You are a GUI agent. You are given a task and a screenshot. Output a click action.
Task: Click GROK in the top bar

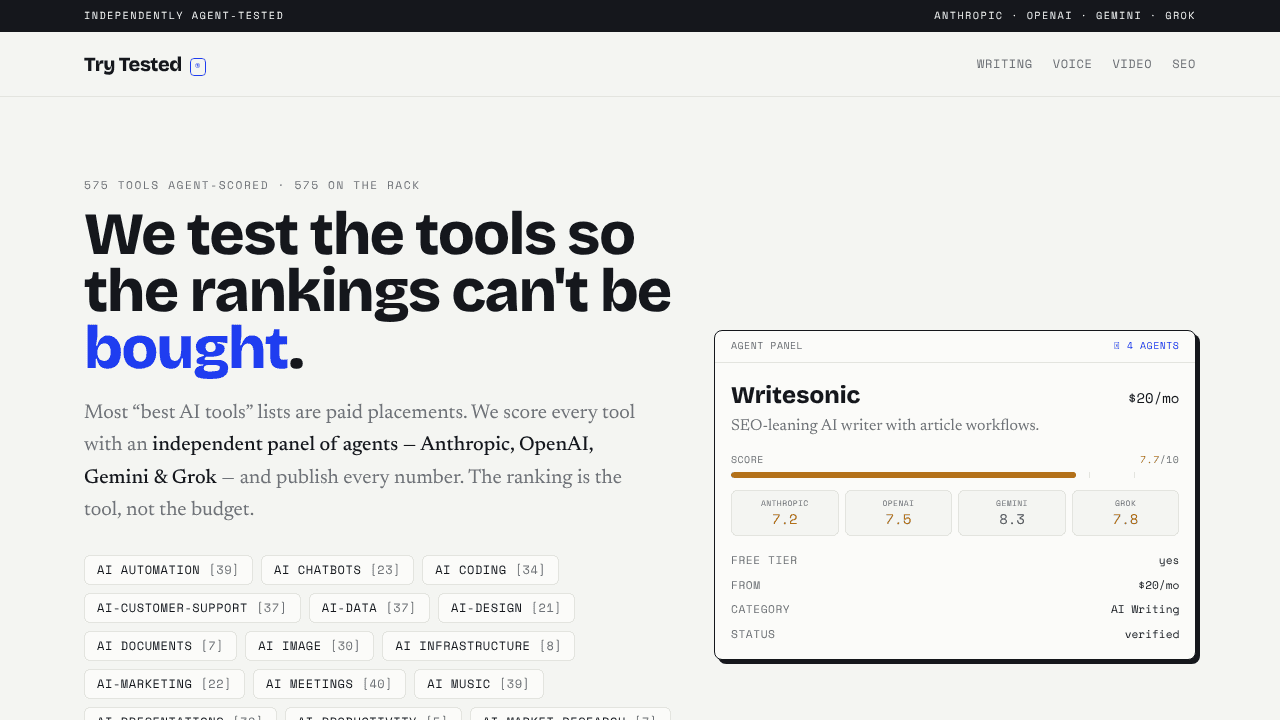click(x=1180, y=16)
